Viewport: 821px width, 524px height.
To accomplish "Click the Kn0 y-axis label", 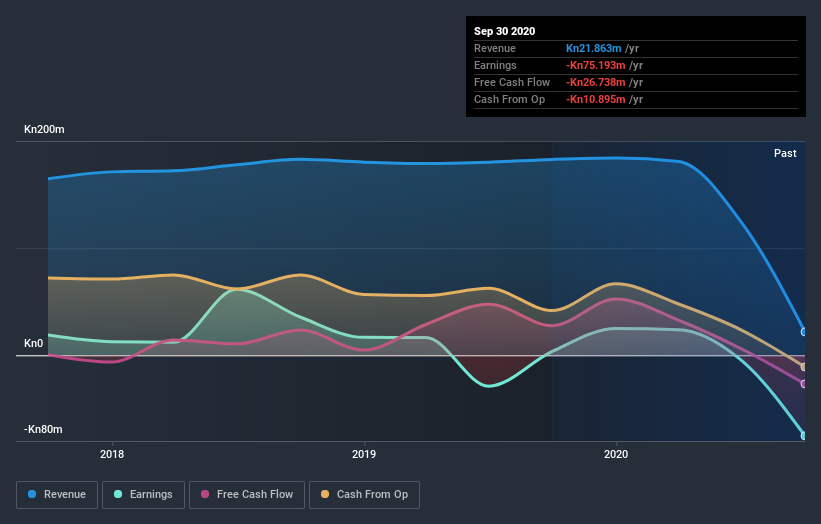I will [x=34, y=343].
